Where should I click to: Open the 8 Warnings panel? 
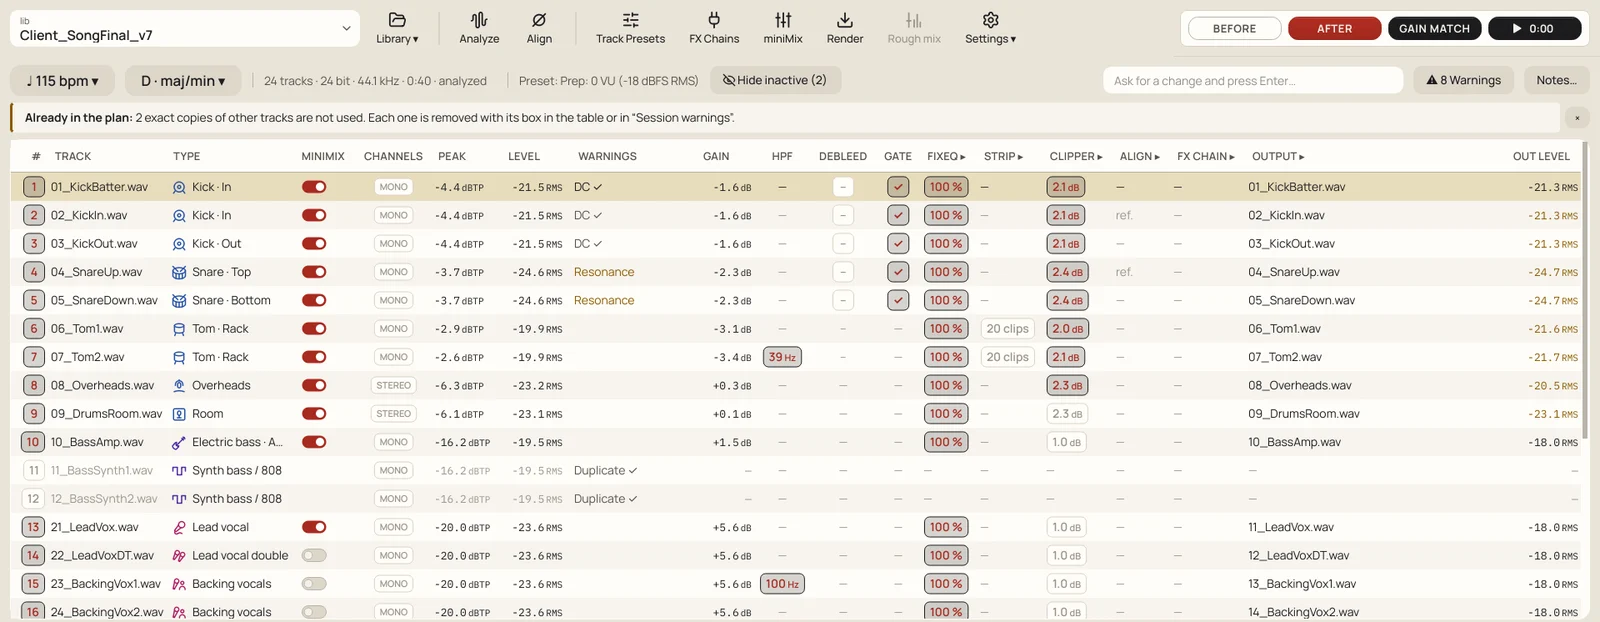(1464, 80)
